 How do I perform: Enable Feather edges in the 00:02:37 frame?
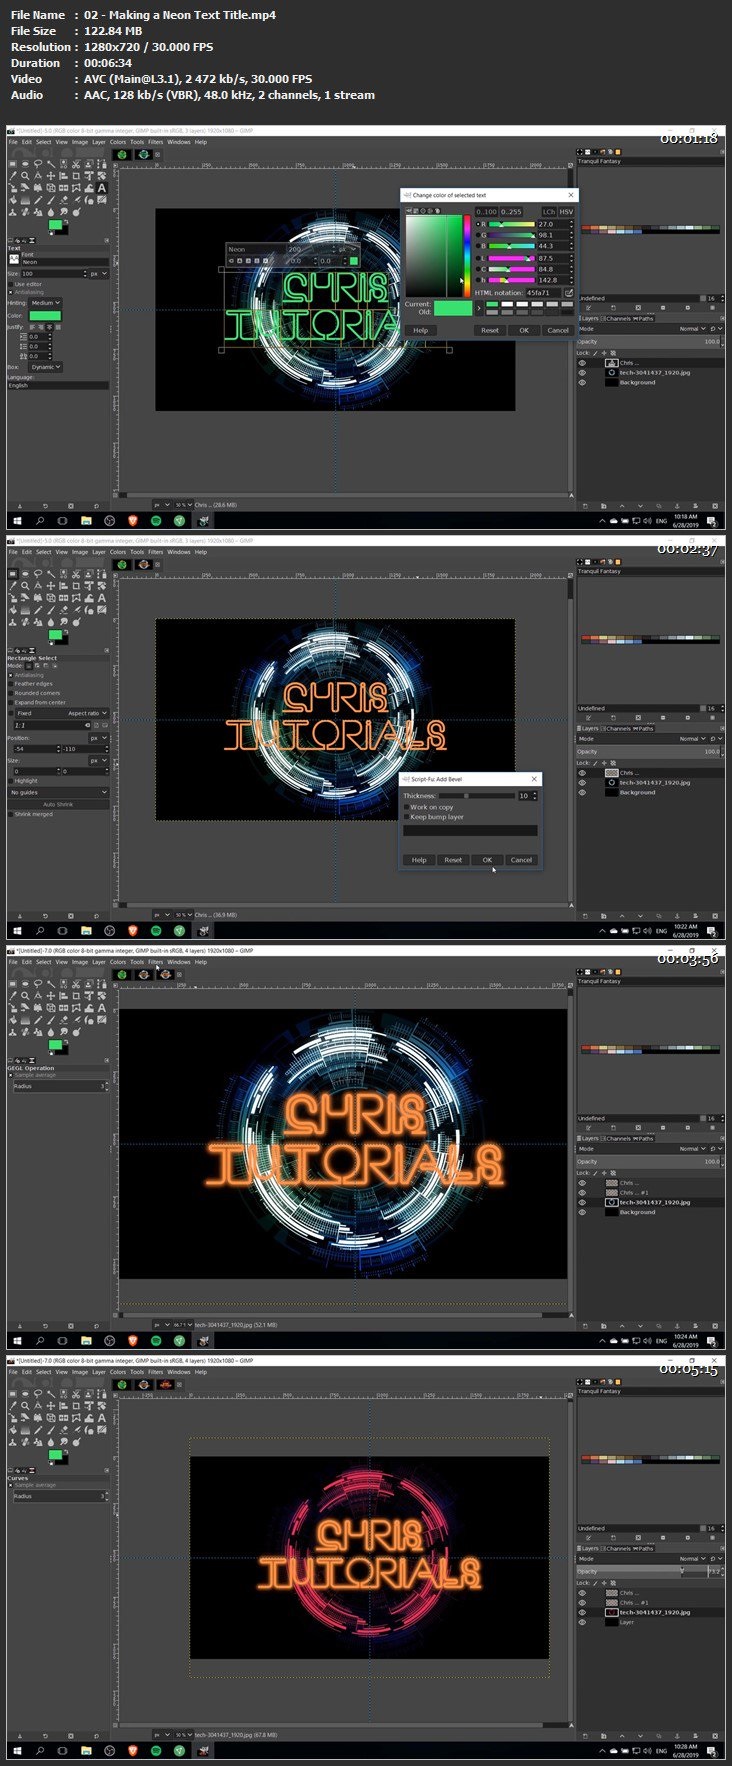[11, 684]
